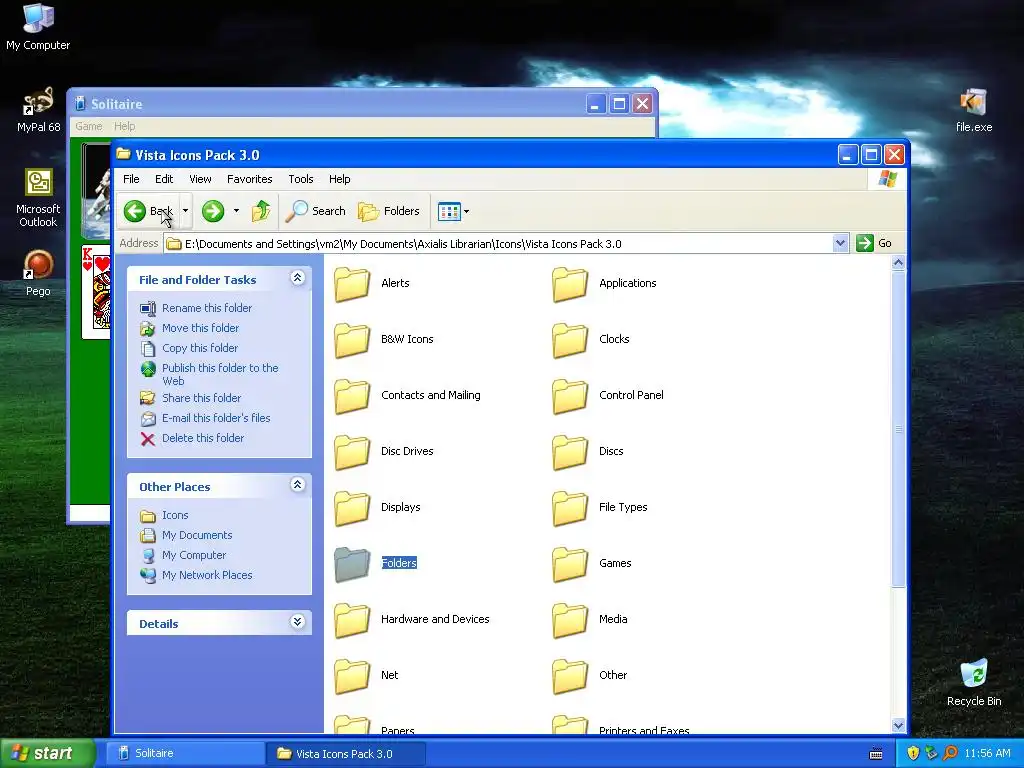Select the Recycle Bin desktop icon
This screenshot has height=768, width=1024.
pyautogui.click(x=974, y=683)
